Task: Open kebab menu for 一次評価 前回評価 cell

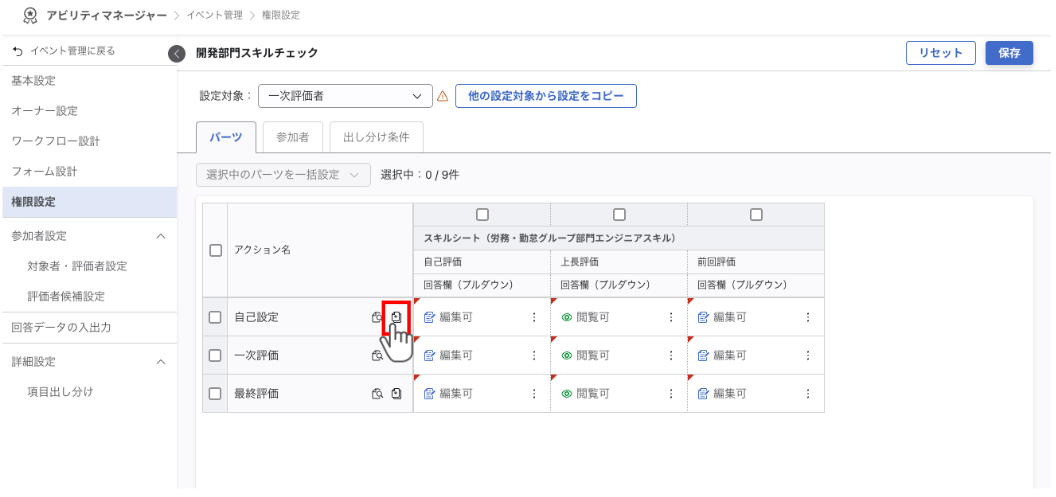Action: pos(808,356)
